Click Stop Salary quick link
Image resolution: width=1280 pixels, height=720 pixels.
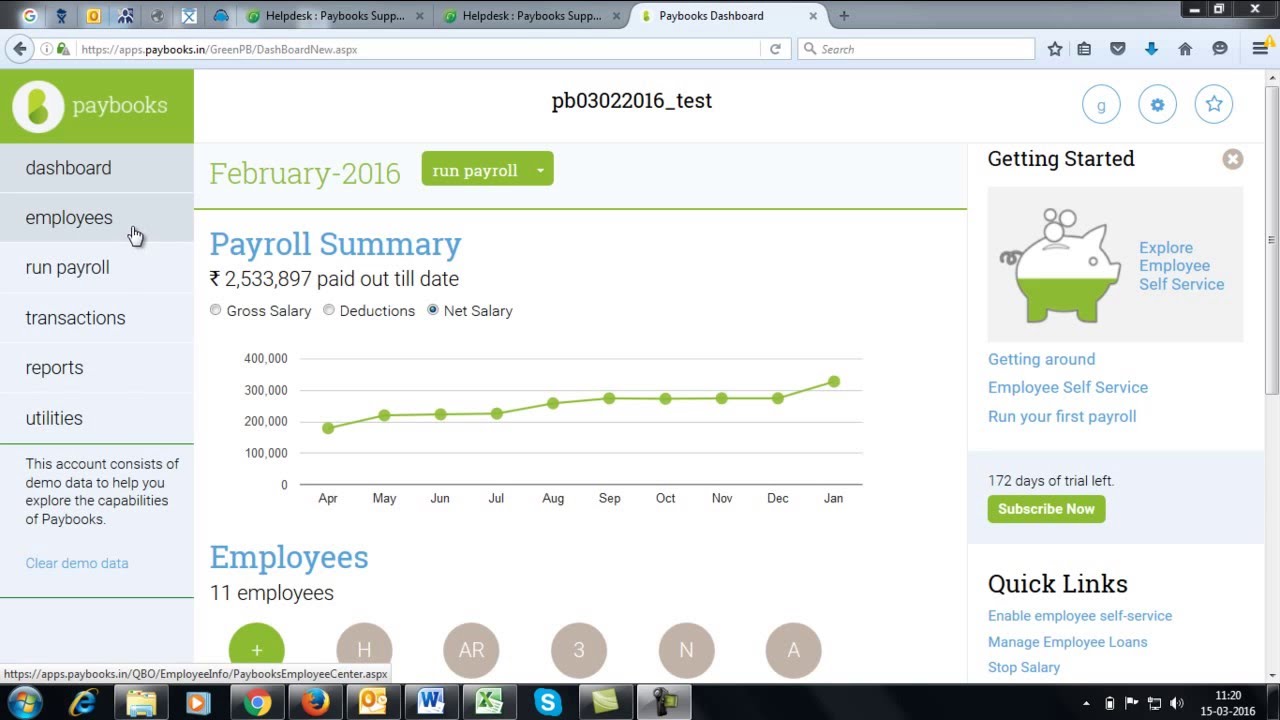1024,667
